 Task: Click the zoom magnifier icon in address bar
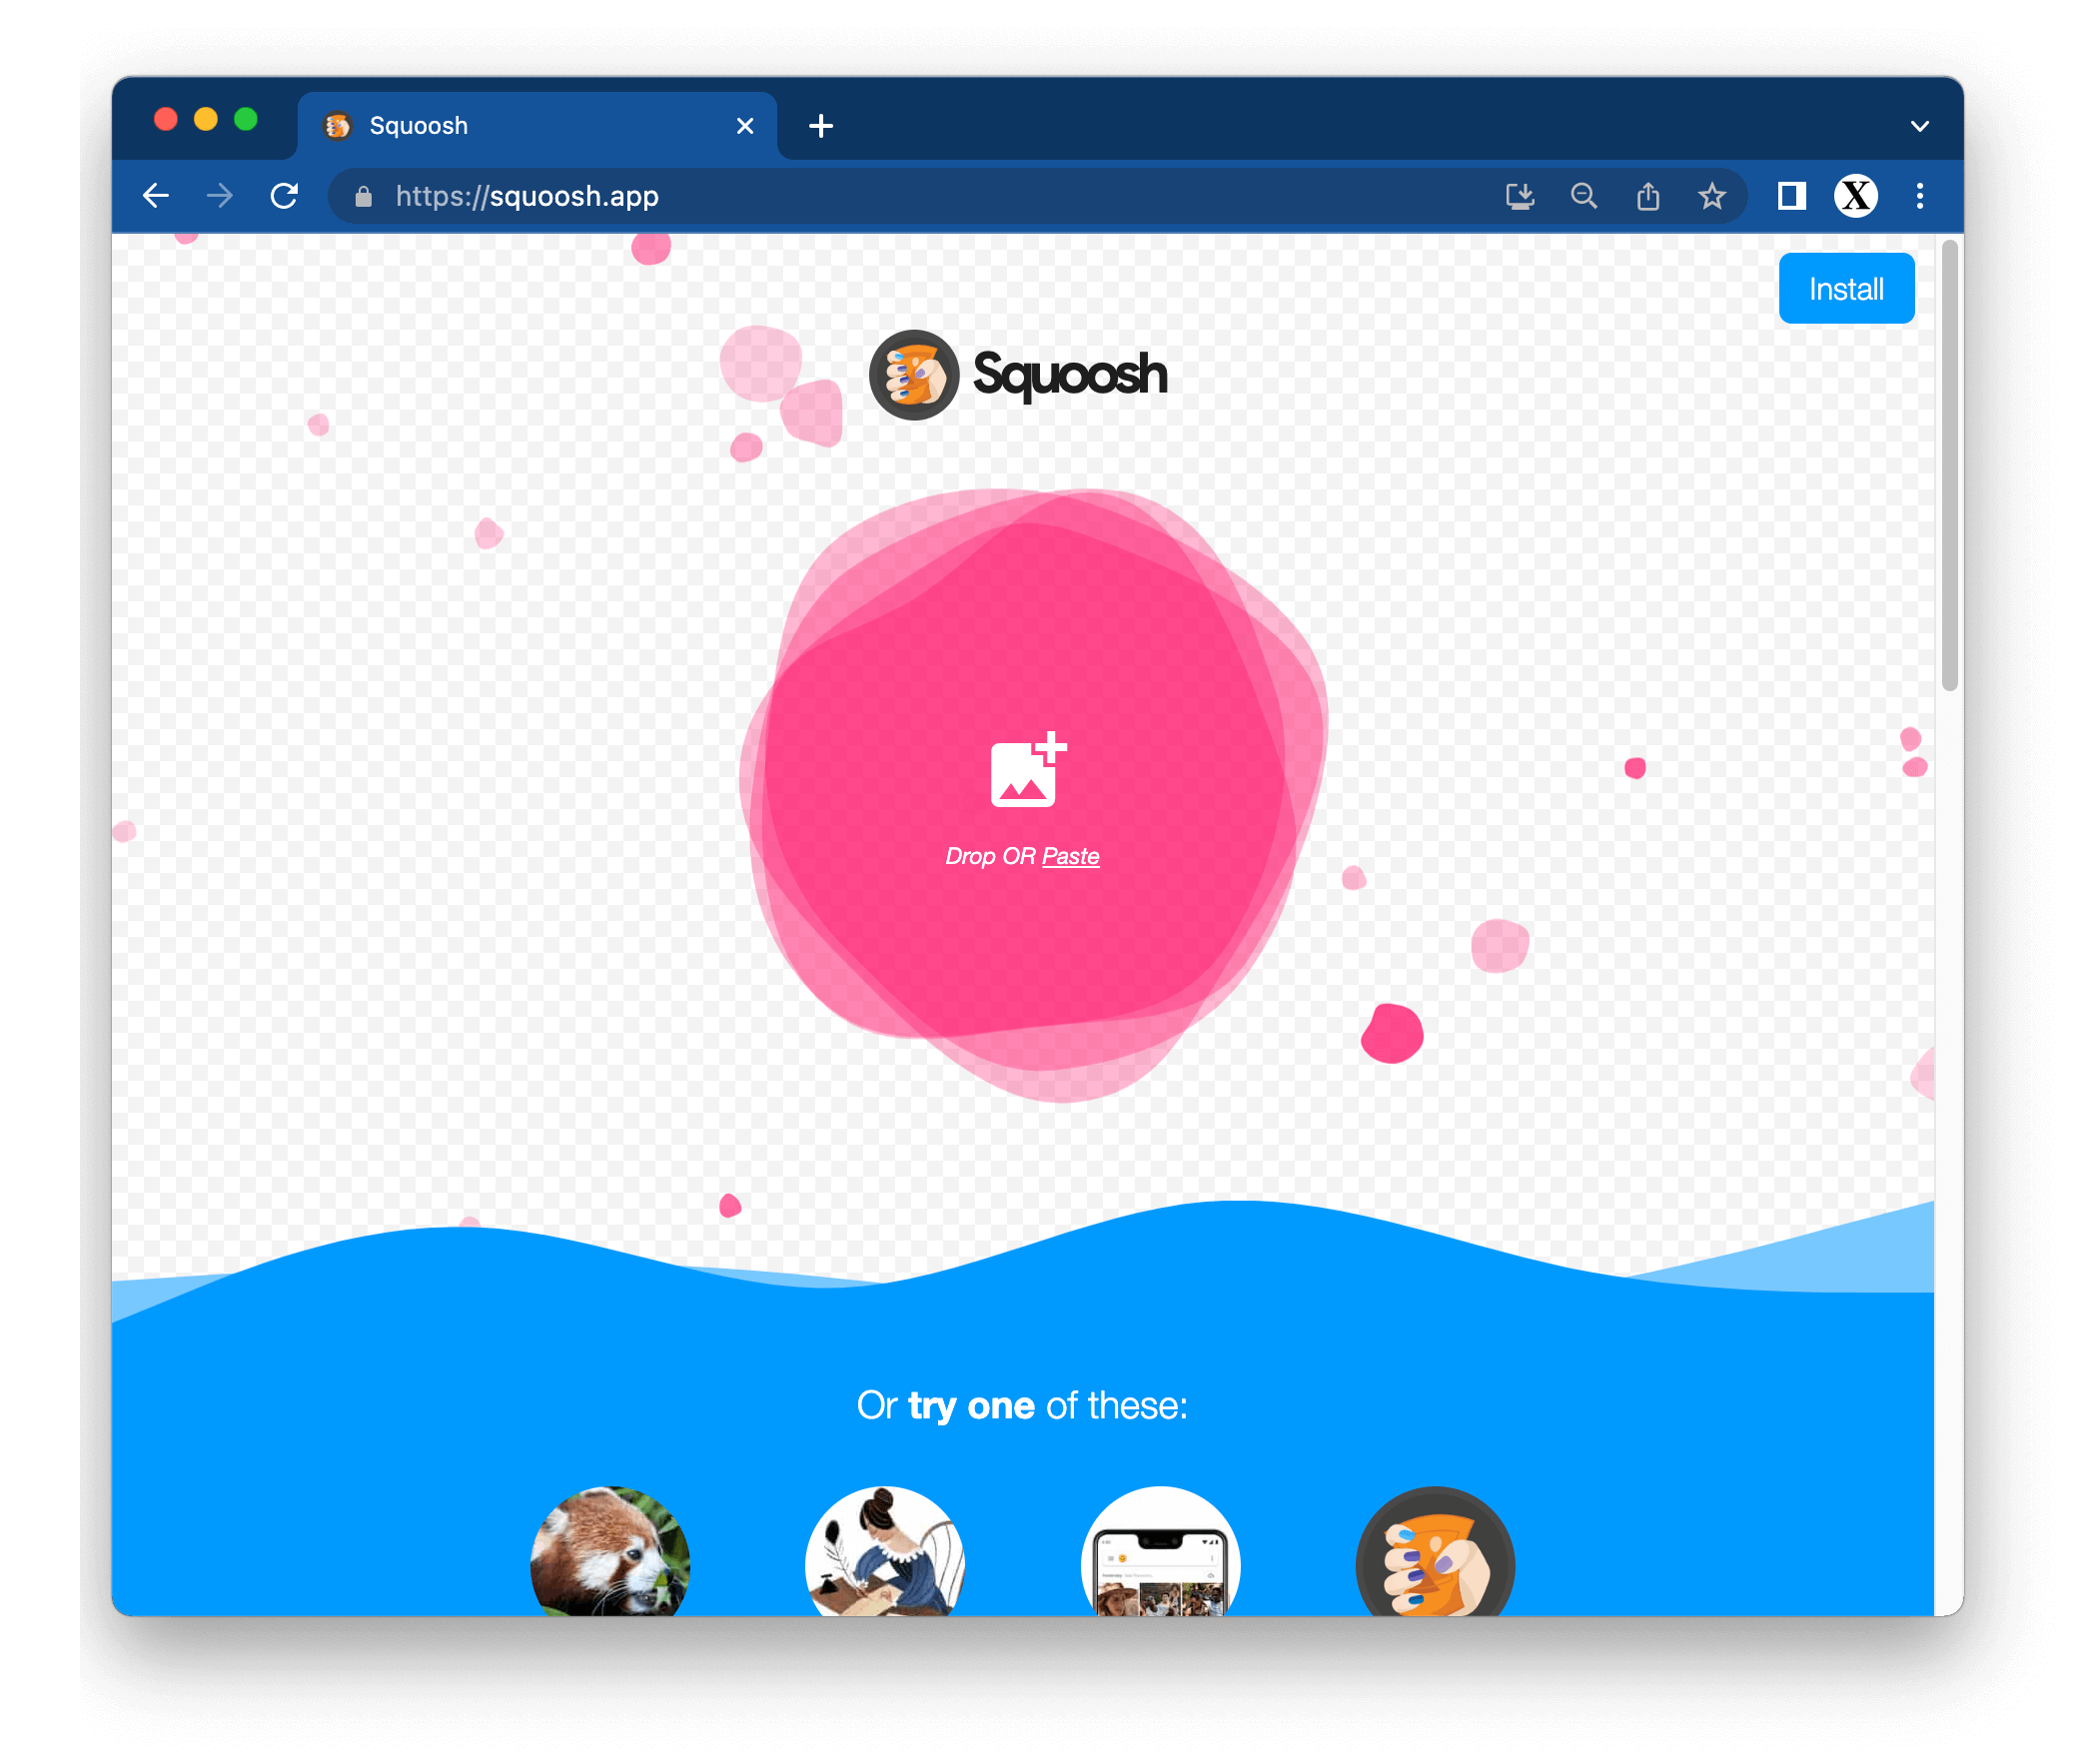tap(1584, 196)
